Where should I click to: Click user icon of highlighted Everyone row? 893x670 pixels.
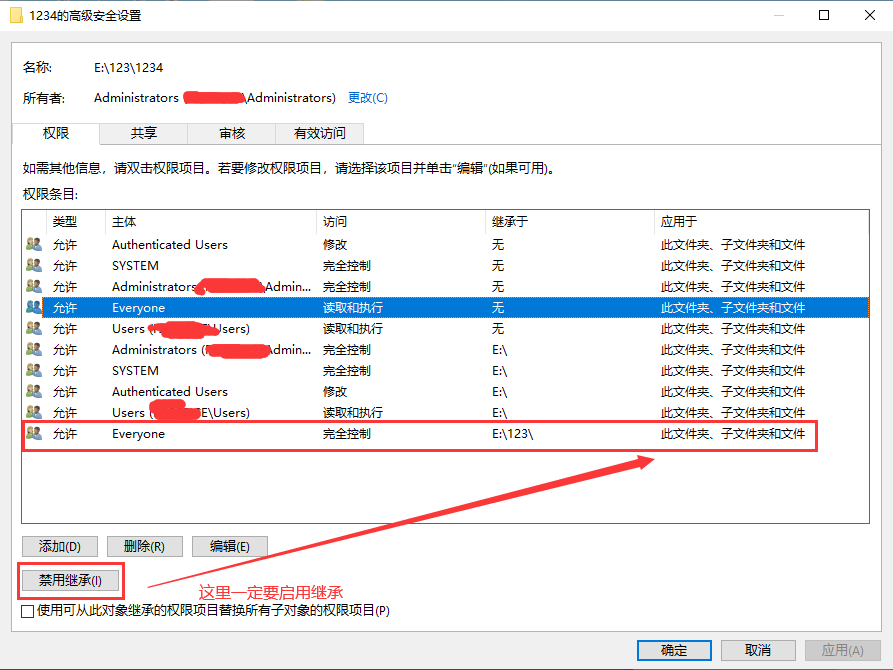34,308
